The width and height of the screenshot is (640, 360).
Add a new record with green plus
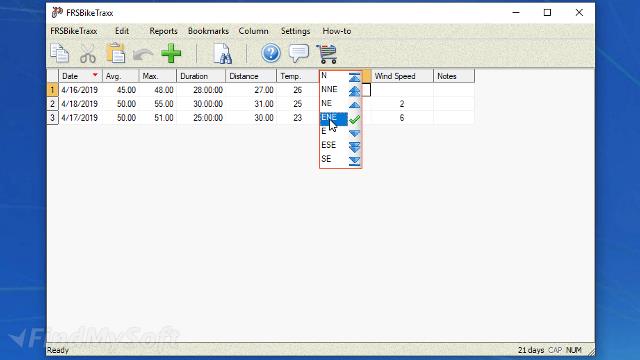pyautogui.click(x=171, y=53)
